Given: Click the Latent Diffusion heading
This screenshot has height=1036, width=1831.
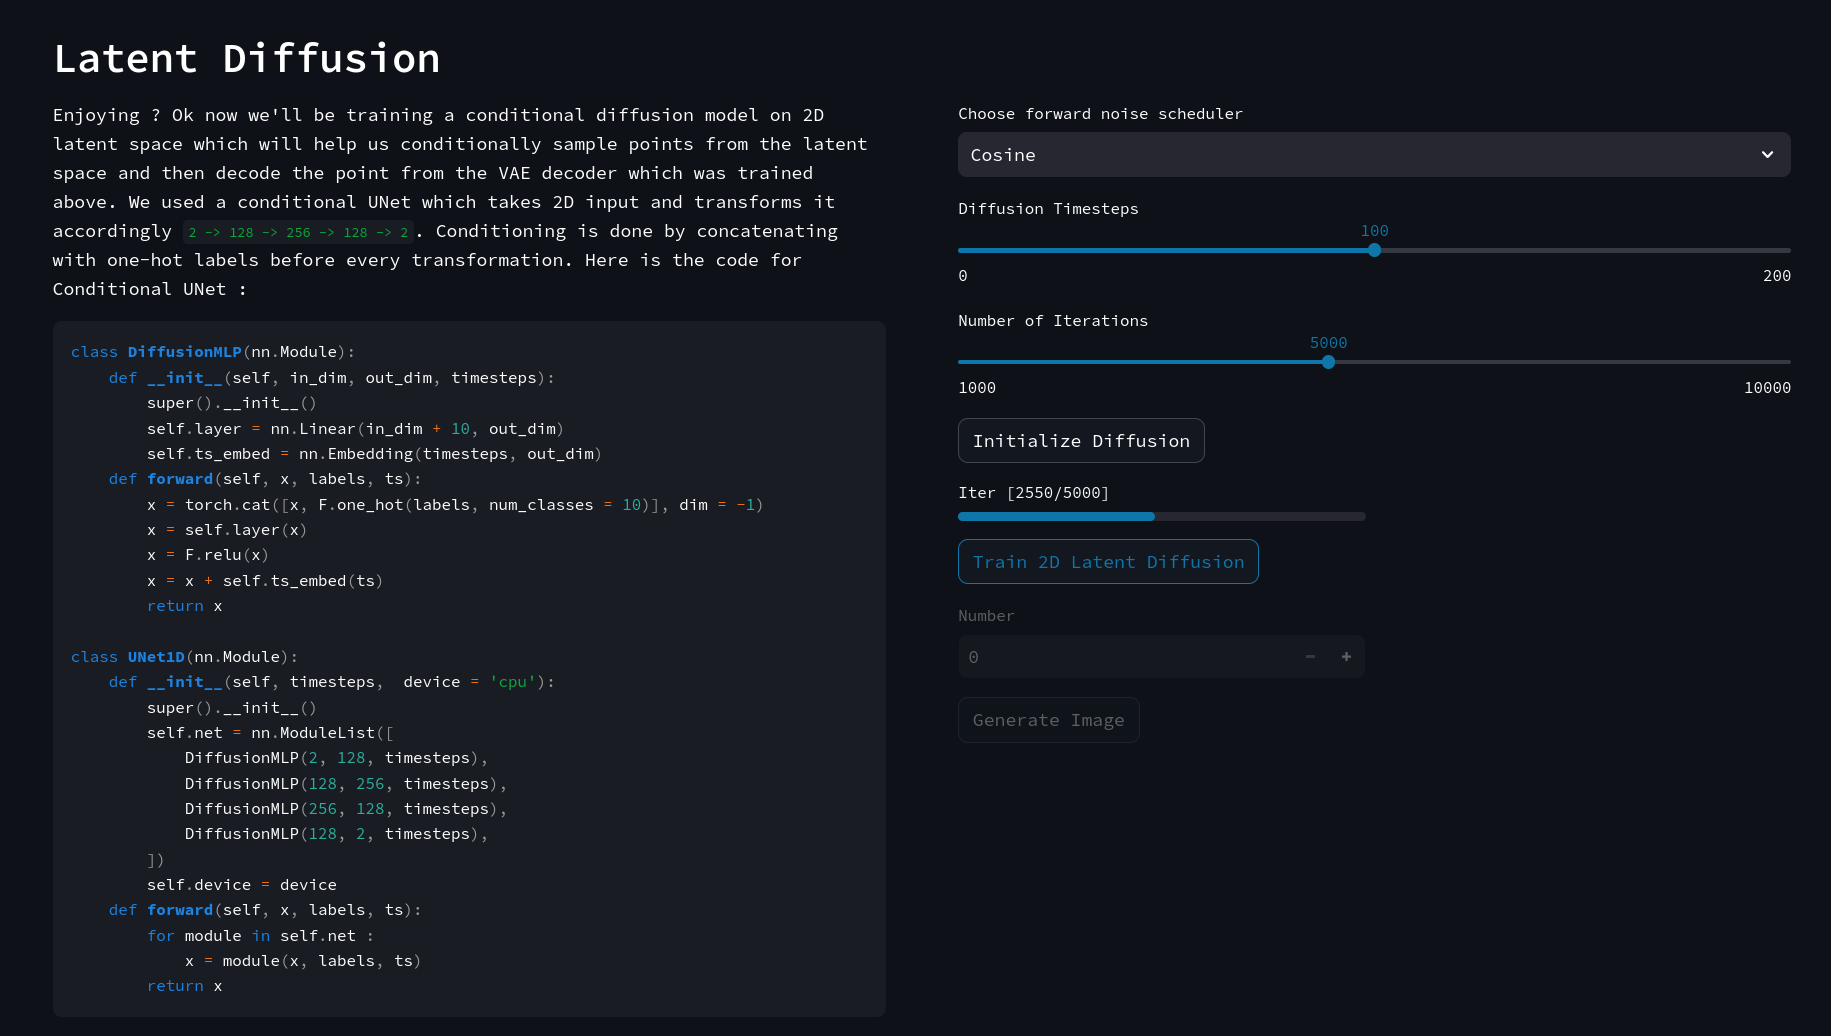Looking at the screenshot, I should (247, 59).
